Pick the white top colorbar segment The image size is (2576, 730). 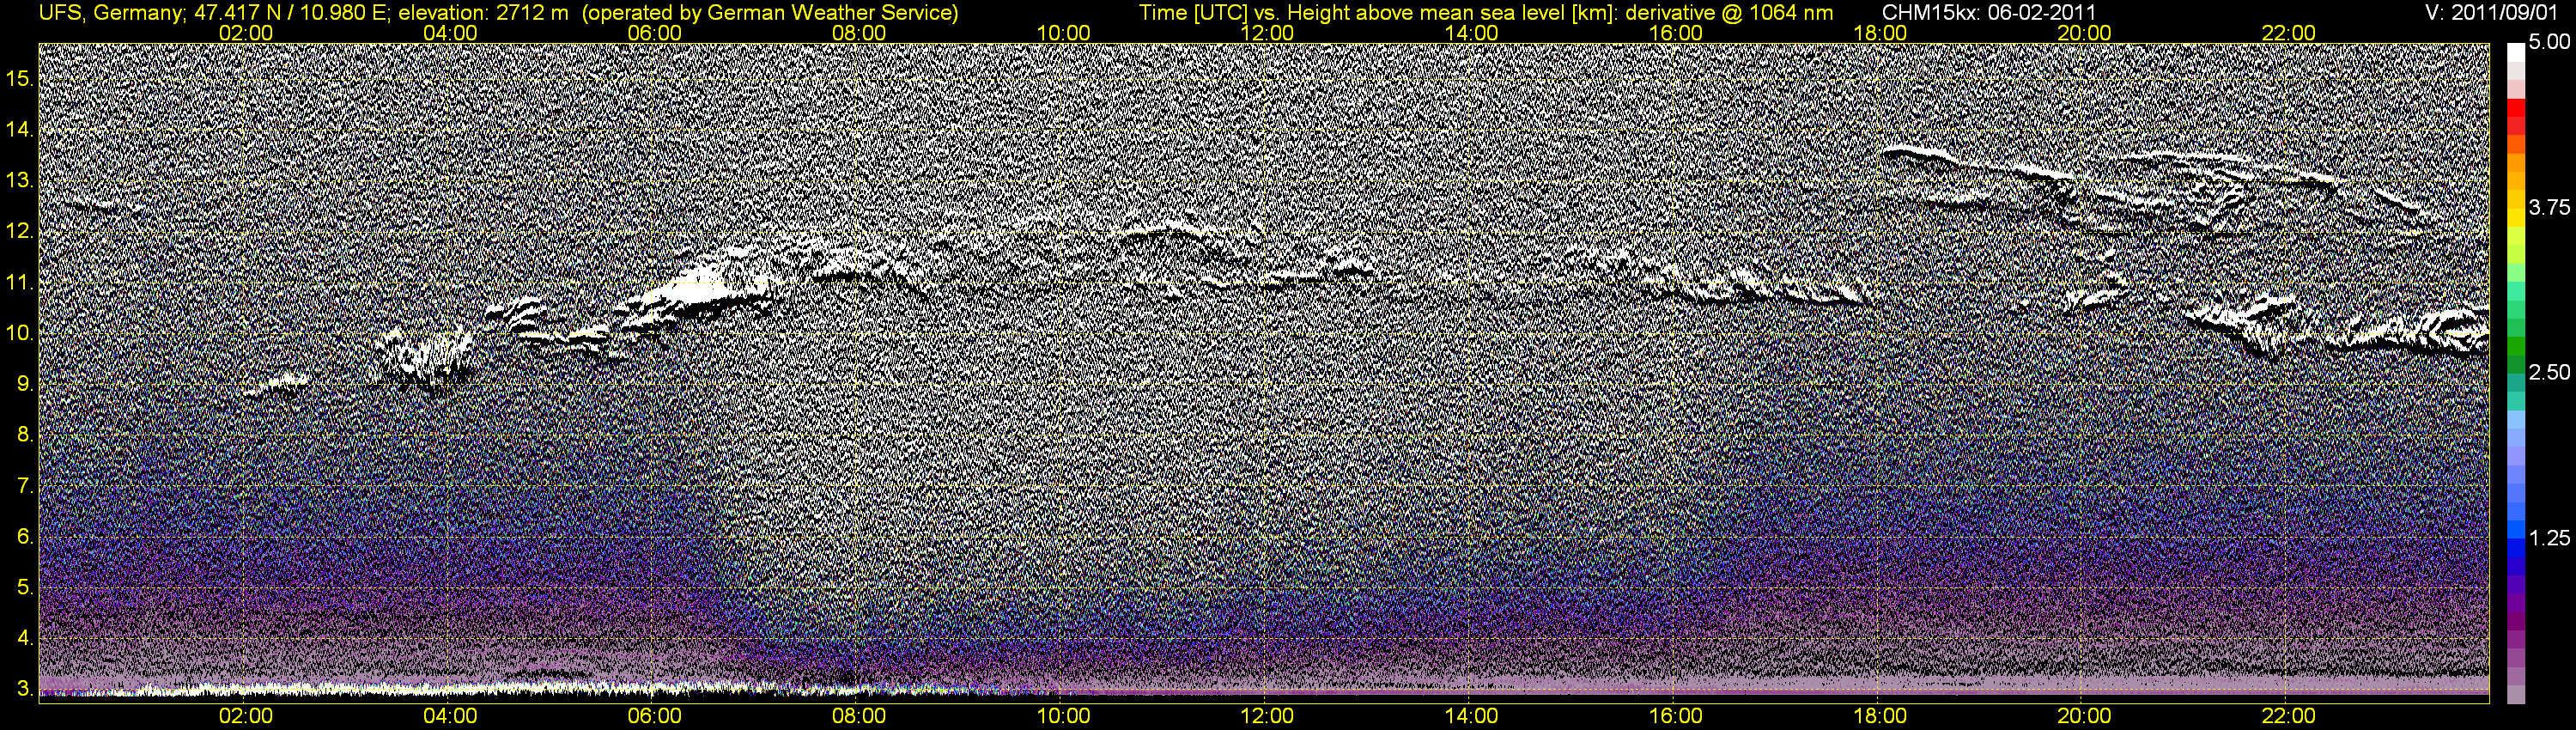[x=2515, y=52]
